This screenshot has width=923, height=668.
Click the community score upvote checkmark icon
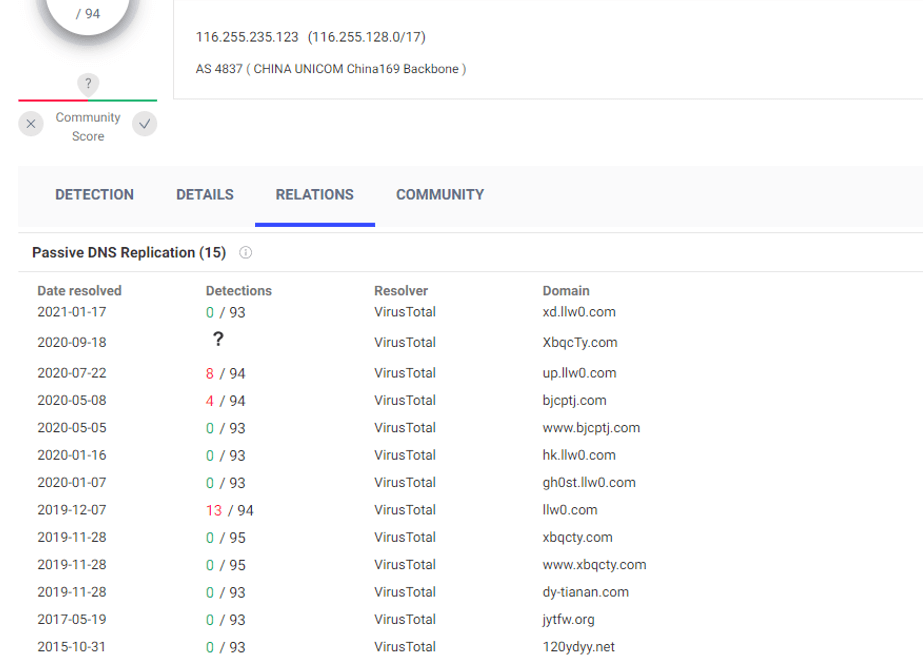[x=145, y=124]
